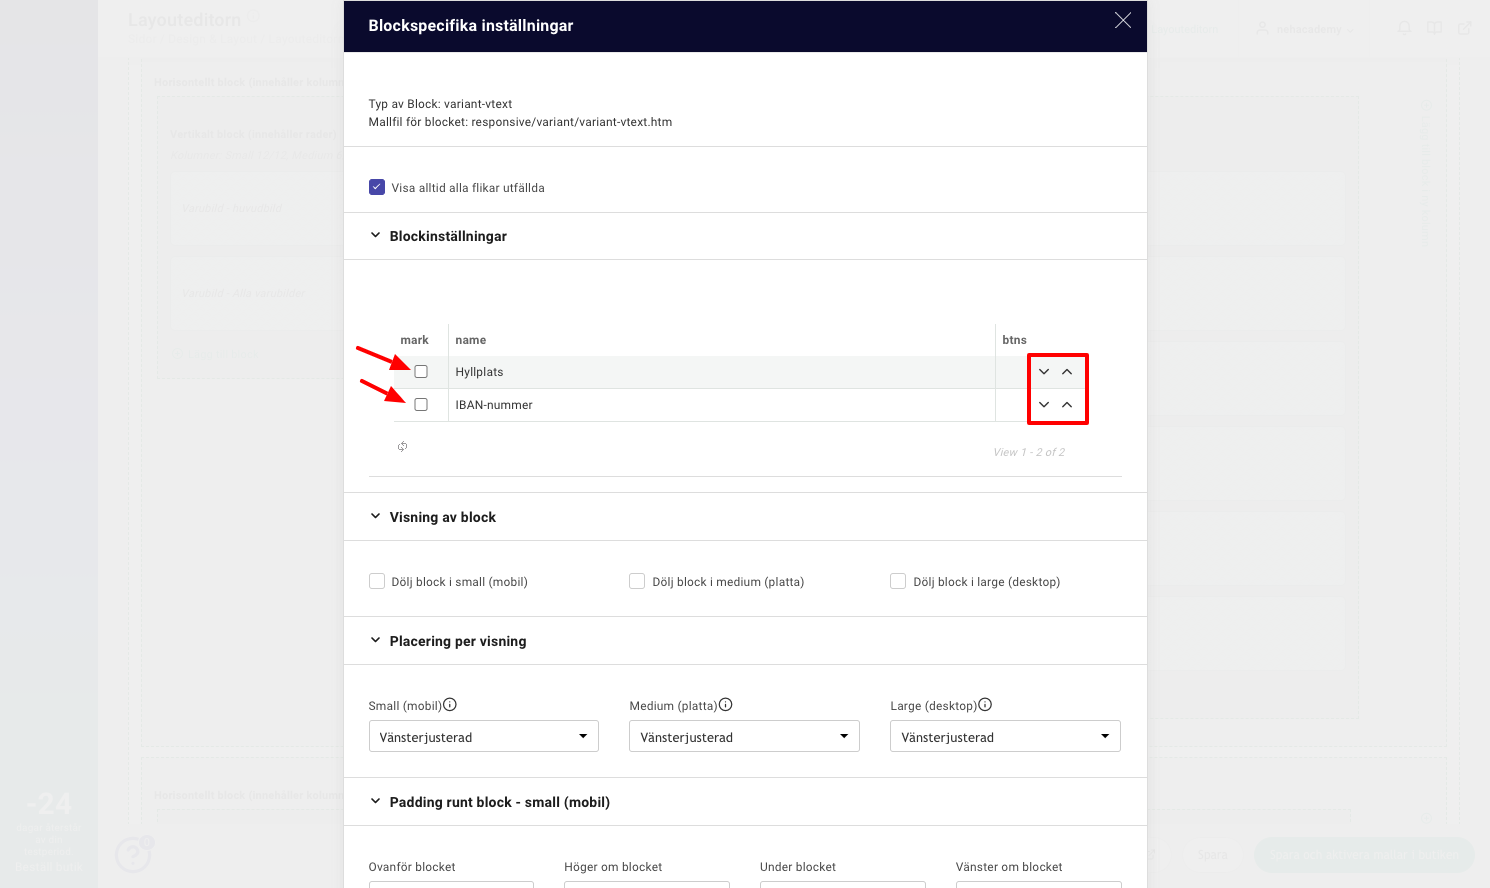Open info icon next to Small (mobil)
This screenshot has width=1490, height=888.
pyautogui.click(x=450, y=705)
